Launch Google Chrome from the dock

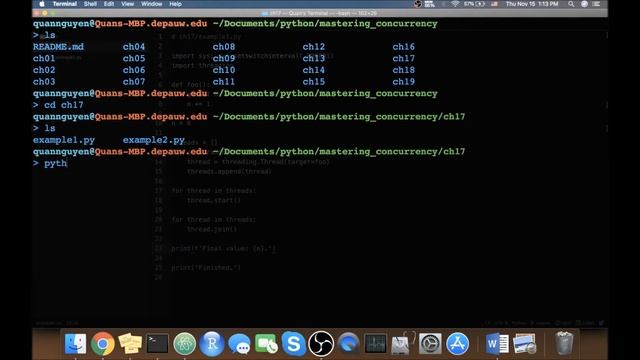click(x=102, y=343)
